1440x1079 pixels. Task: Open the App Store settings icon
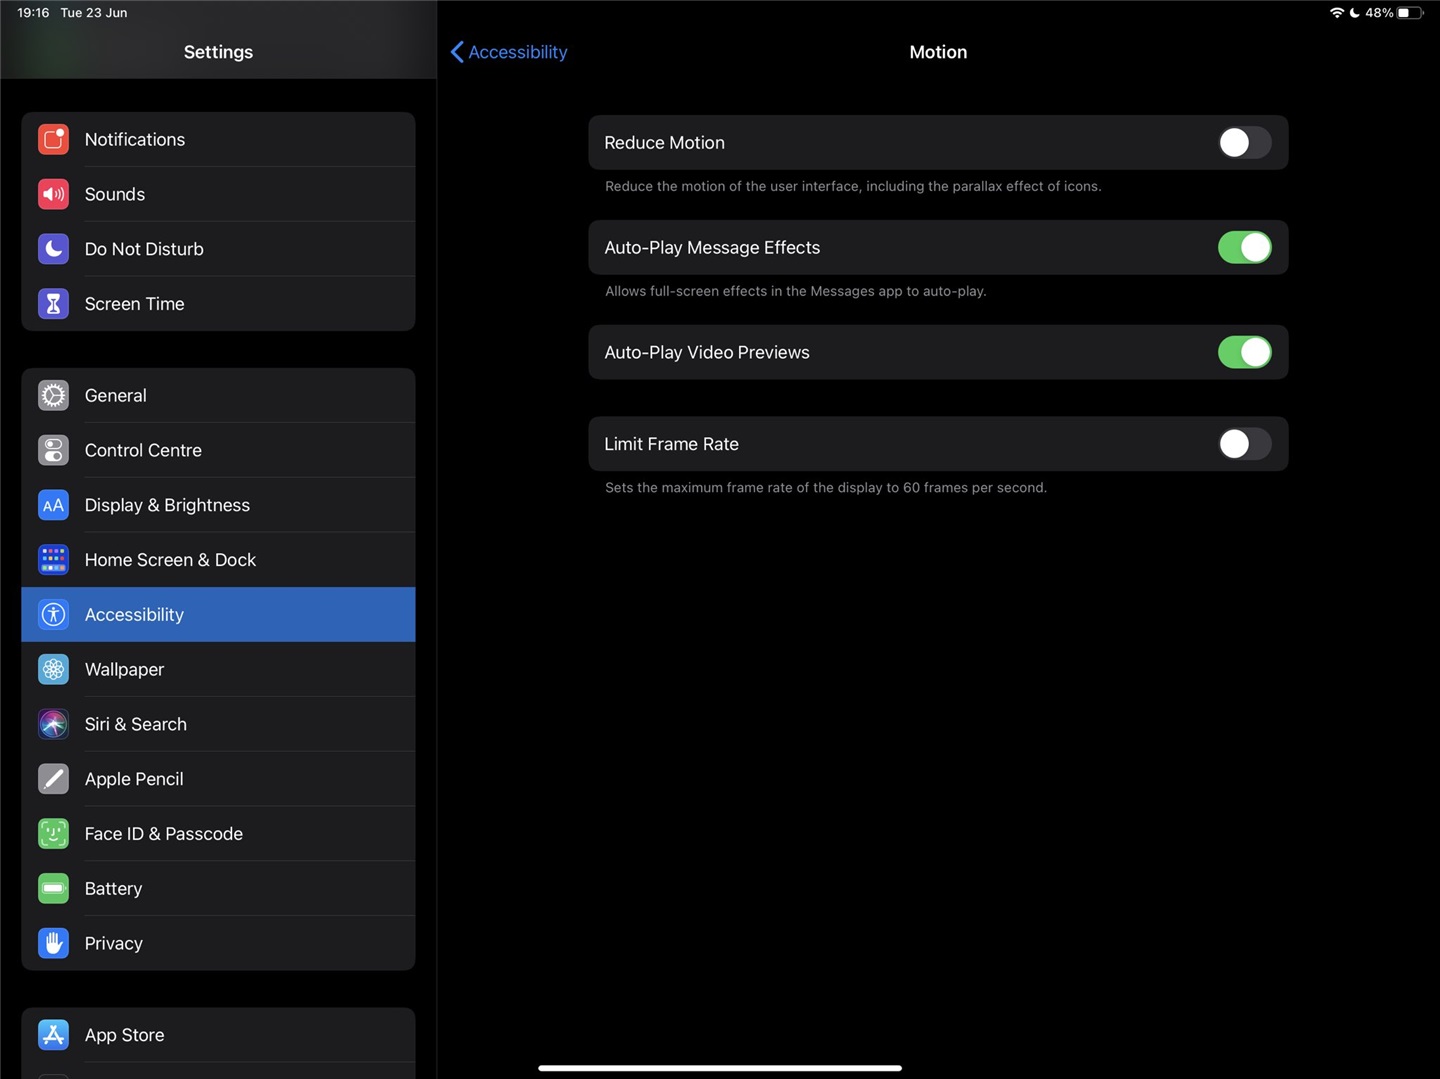tap(53, 1034)
